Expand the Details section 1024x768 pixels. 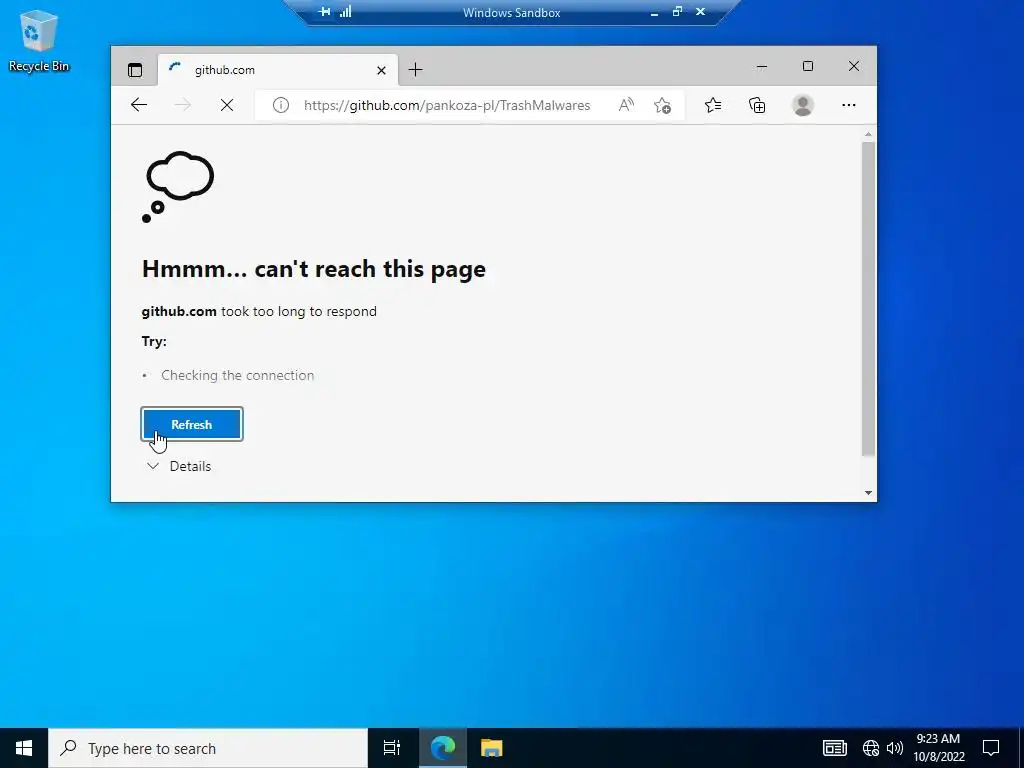tap(179, 466)
